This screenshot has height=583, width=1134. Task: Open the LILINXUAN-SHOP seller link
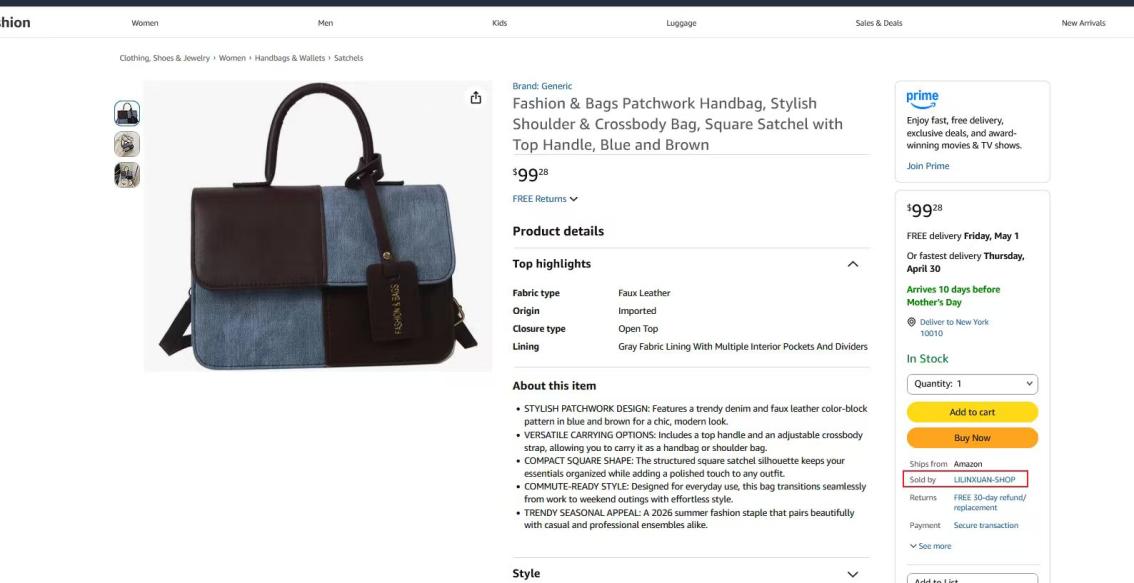click(x=984, y=480)
